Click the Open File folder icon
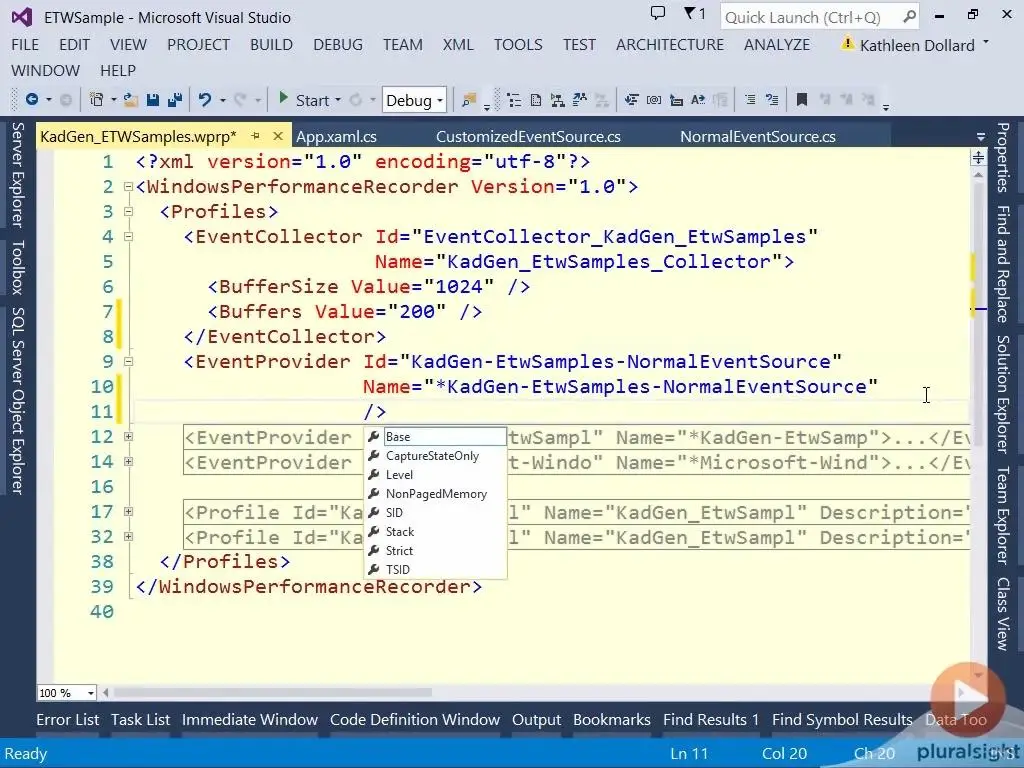 click(131, 100)
